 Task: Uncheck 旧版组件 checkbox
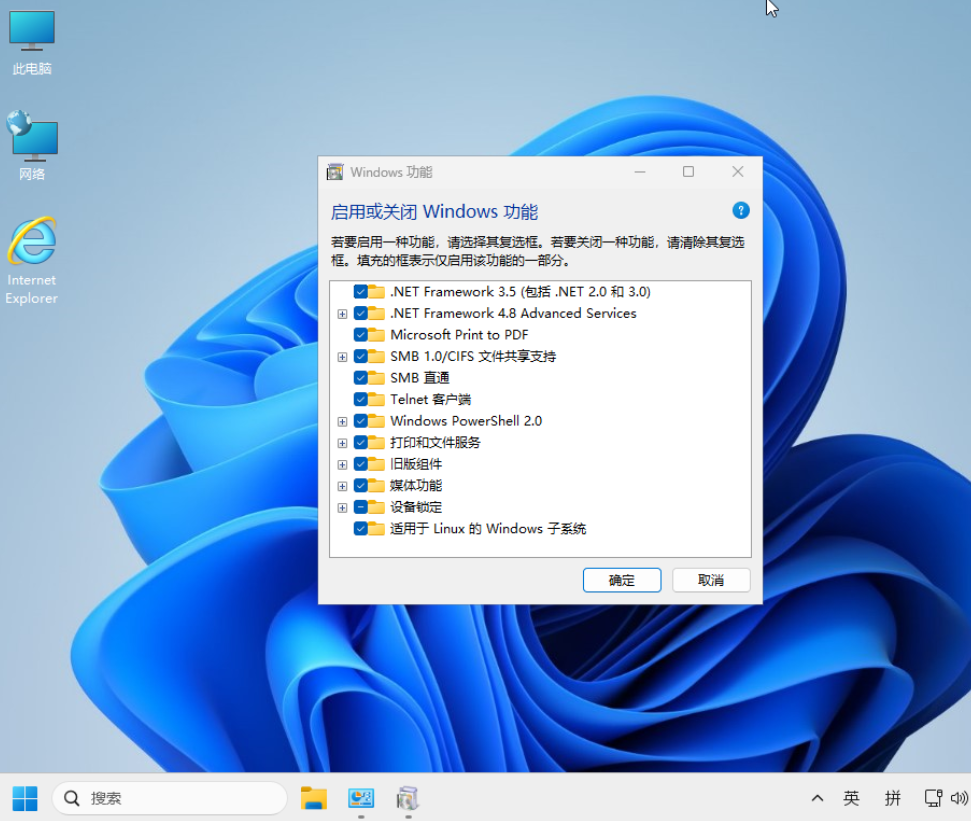[360, 464]
